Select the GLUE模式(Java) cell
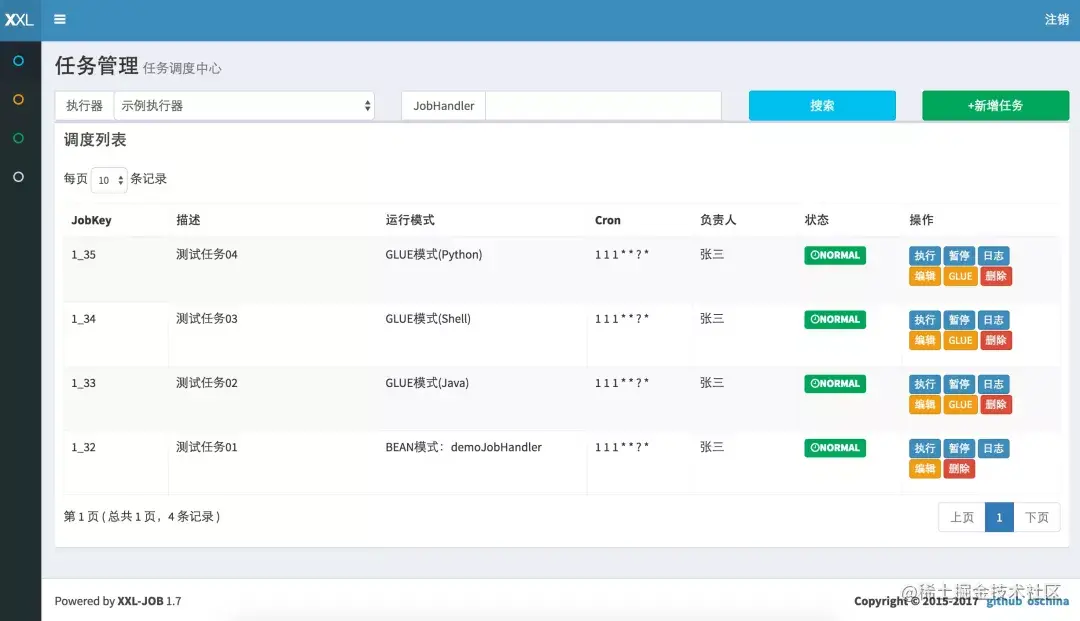 tap(427, 383)
